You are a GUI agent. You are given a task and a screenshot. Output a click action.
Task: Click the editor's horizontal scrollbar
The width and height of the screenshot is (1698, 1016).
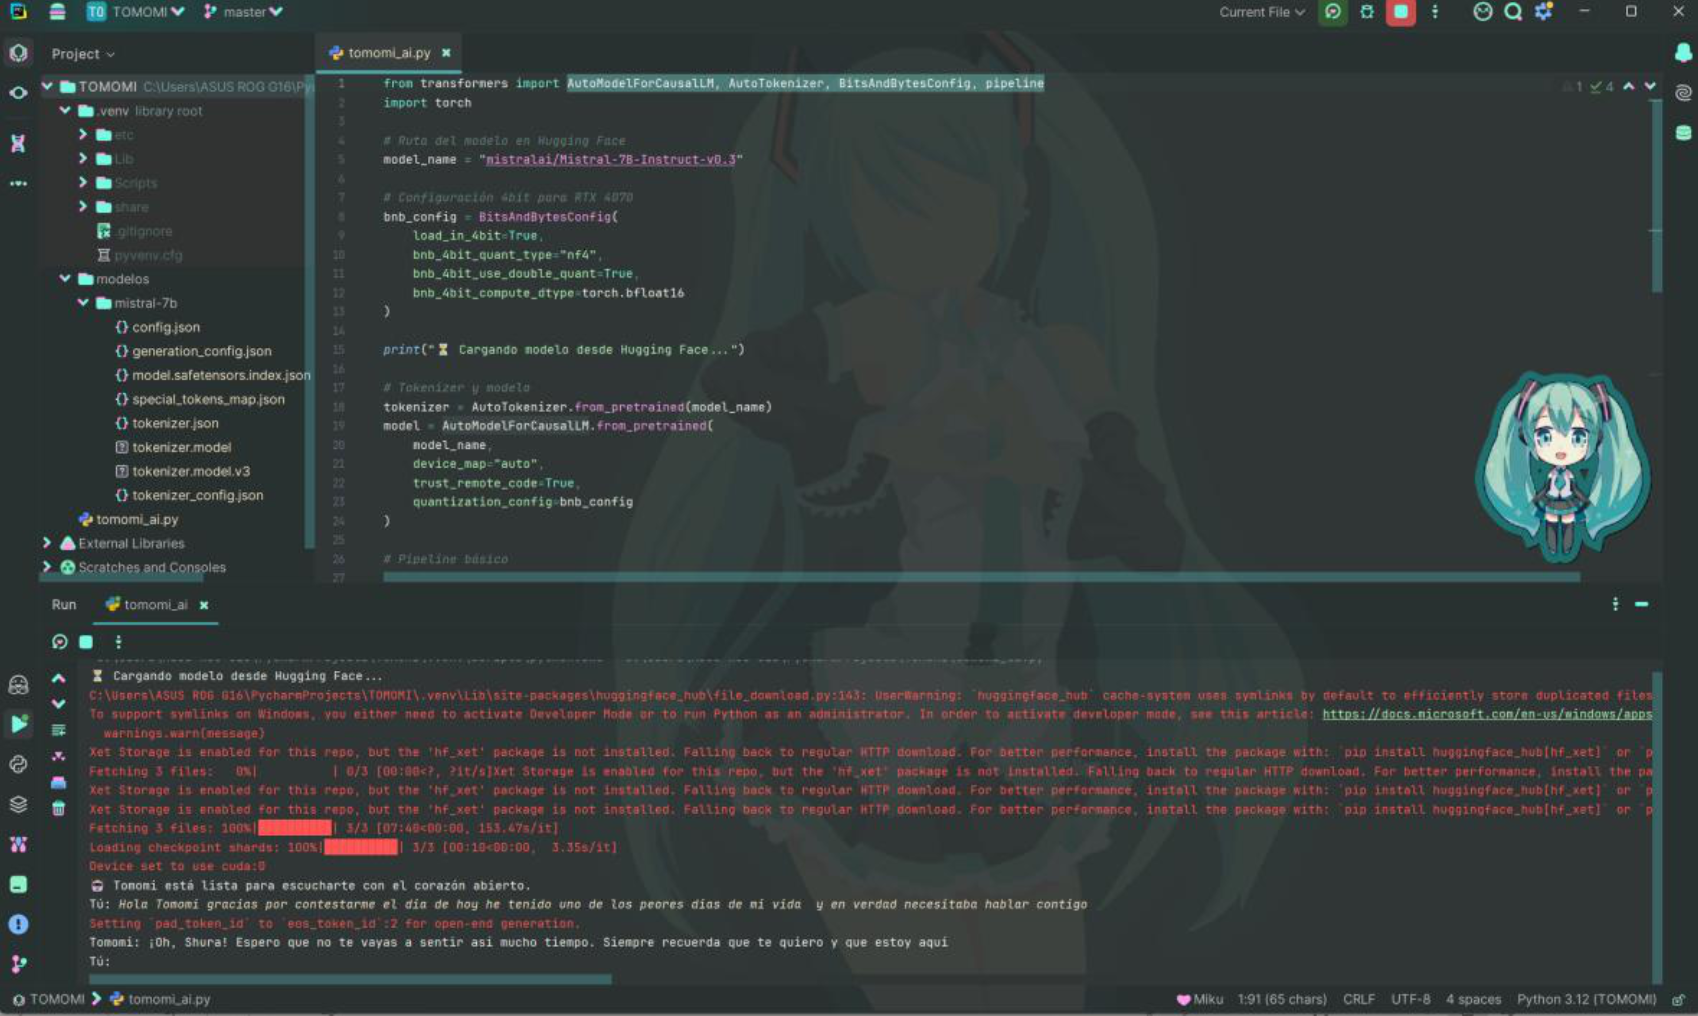[981, 577]
